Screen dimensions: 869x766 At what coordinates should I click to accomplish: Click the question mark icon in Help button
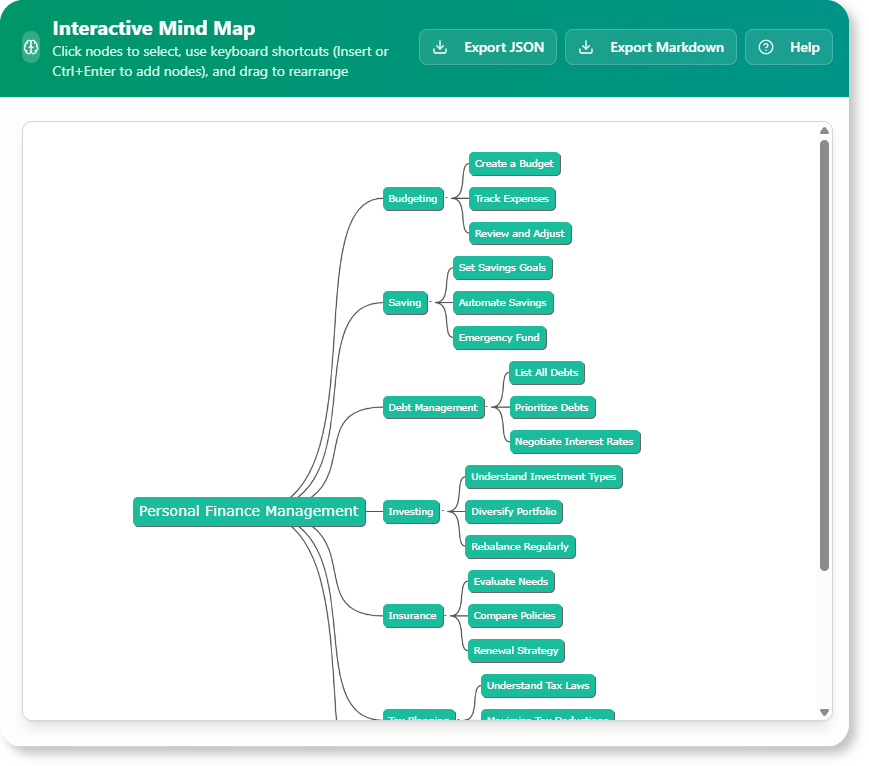[765, 46]
